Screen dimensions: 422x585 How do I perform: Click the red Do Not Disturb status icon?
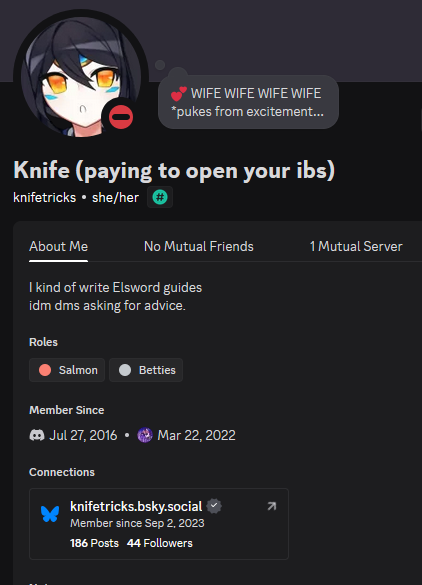121,117
